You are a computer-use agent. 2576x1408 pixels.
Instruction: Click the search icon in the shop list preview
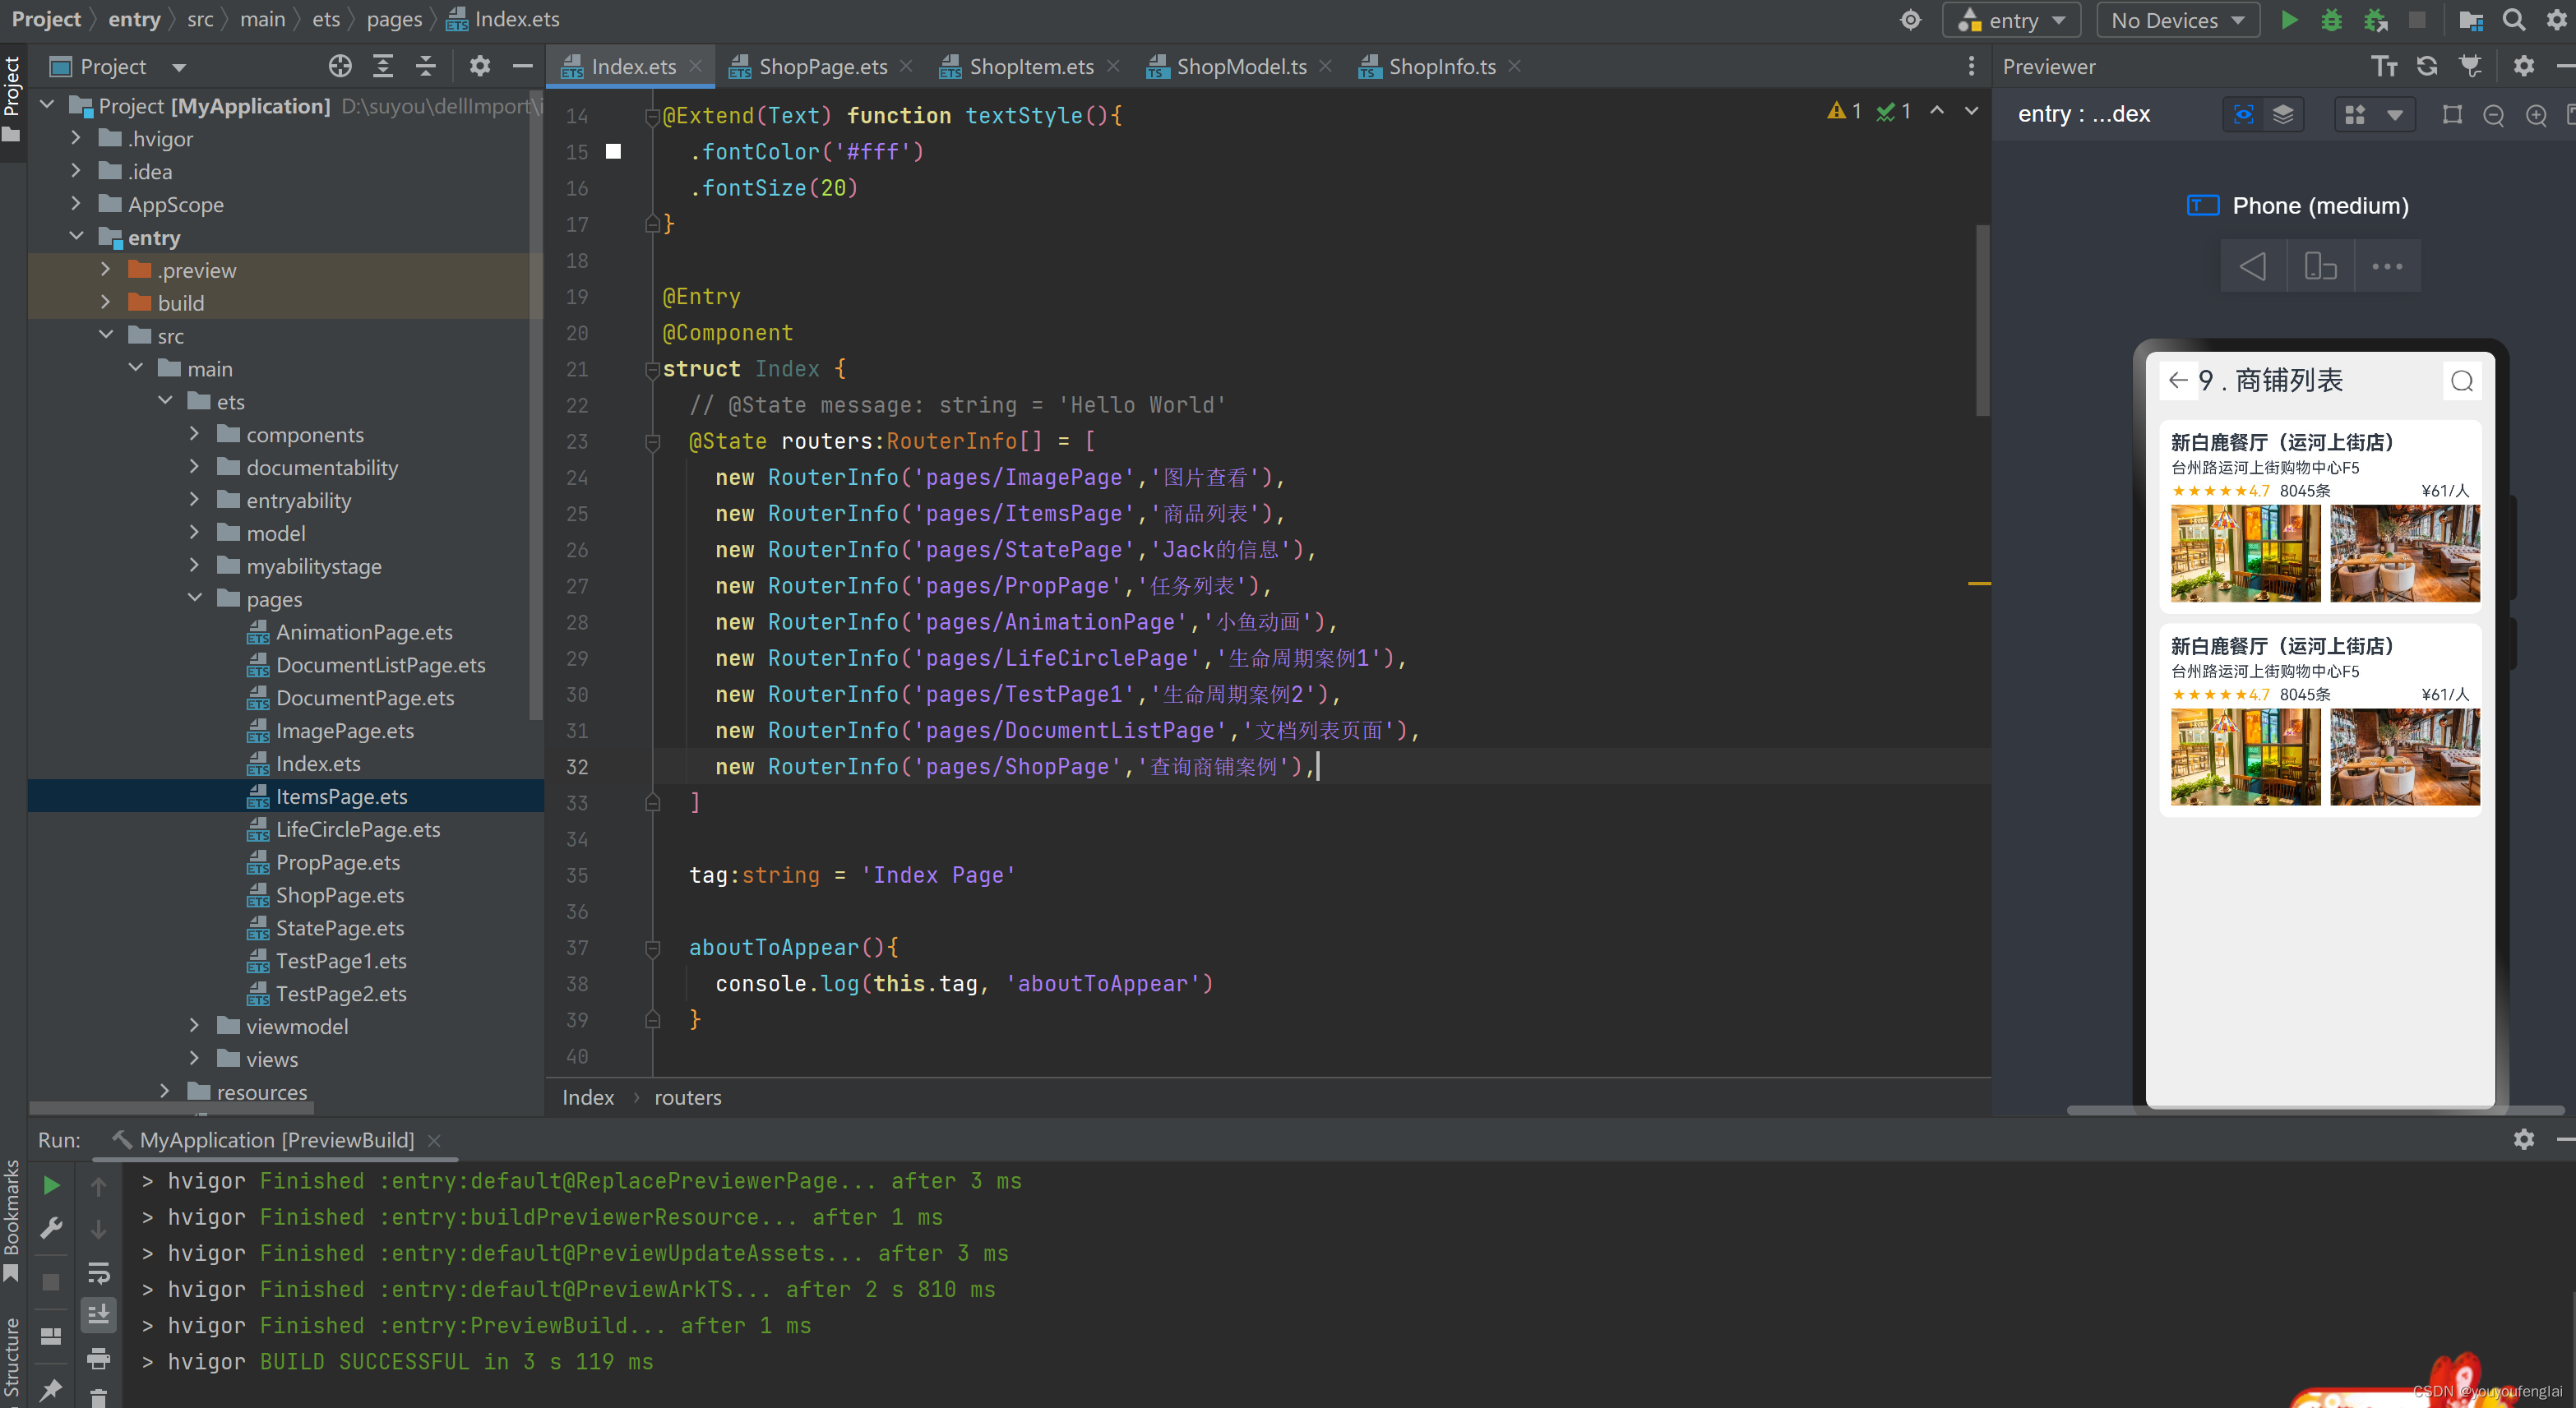2463,380
